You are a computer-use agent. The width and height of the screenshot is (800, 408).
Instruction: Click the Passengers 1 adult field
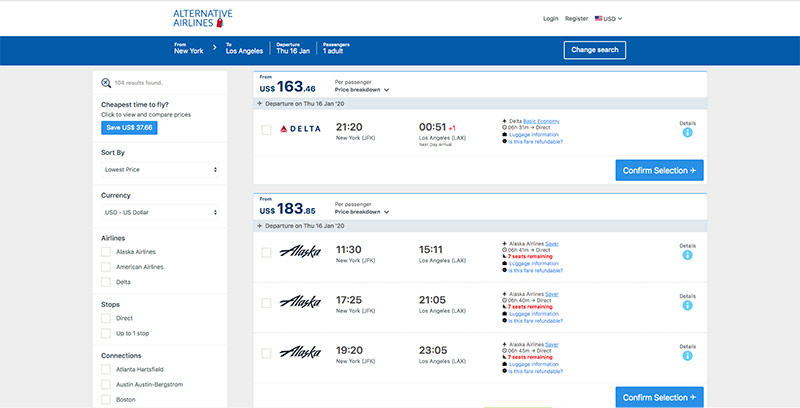pos(336,48)
